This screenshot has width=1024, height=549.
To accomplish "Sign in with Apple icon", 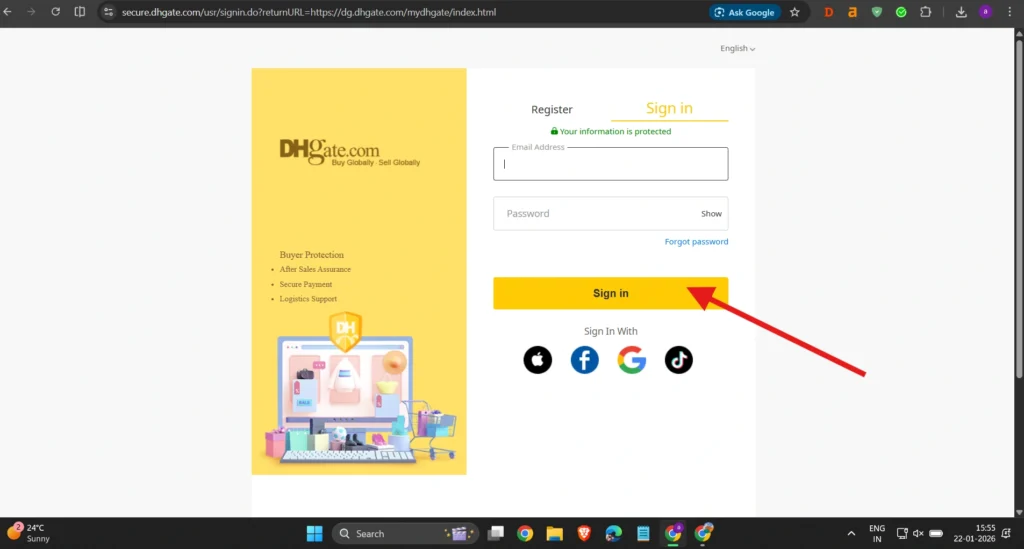I will (x=537, y=360).
